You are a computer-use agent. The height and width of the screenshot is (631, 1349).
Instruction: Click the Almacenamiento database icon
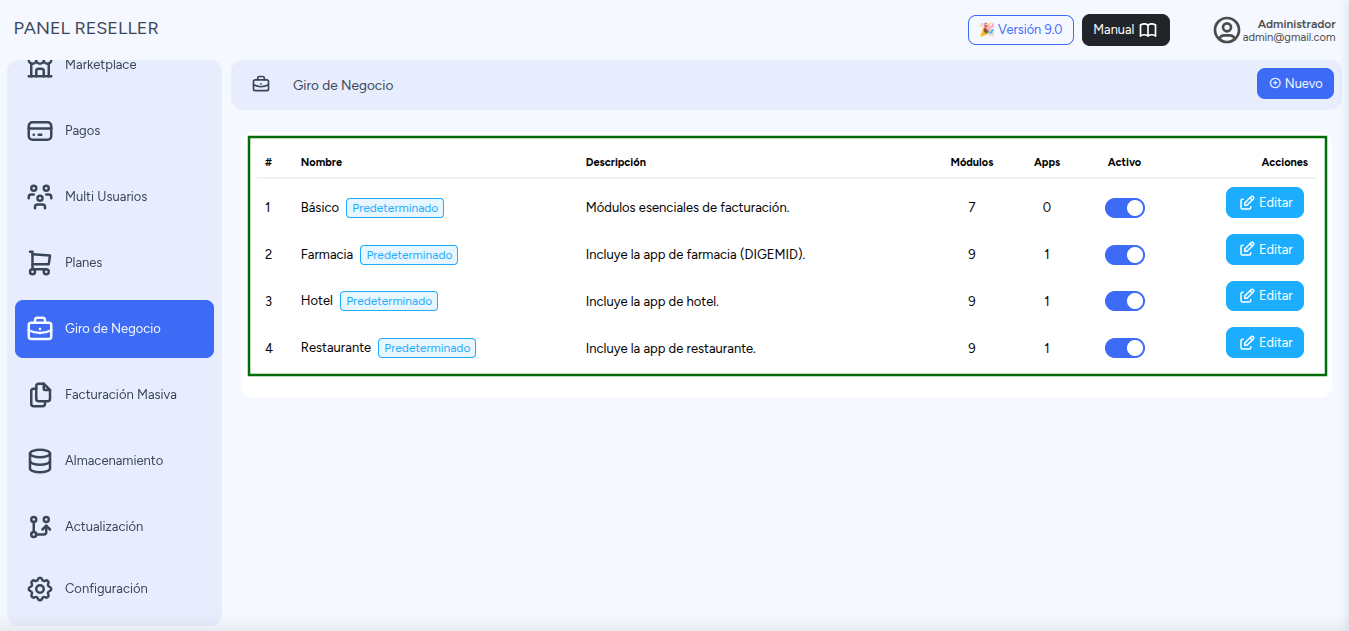pos(39,461)
